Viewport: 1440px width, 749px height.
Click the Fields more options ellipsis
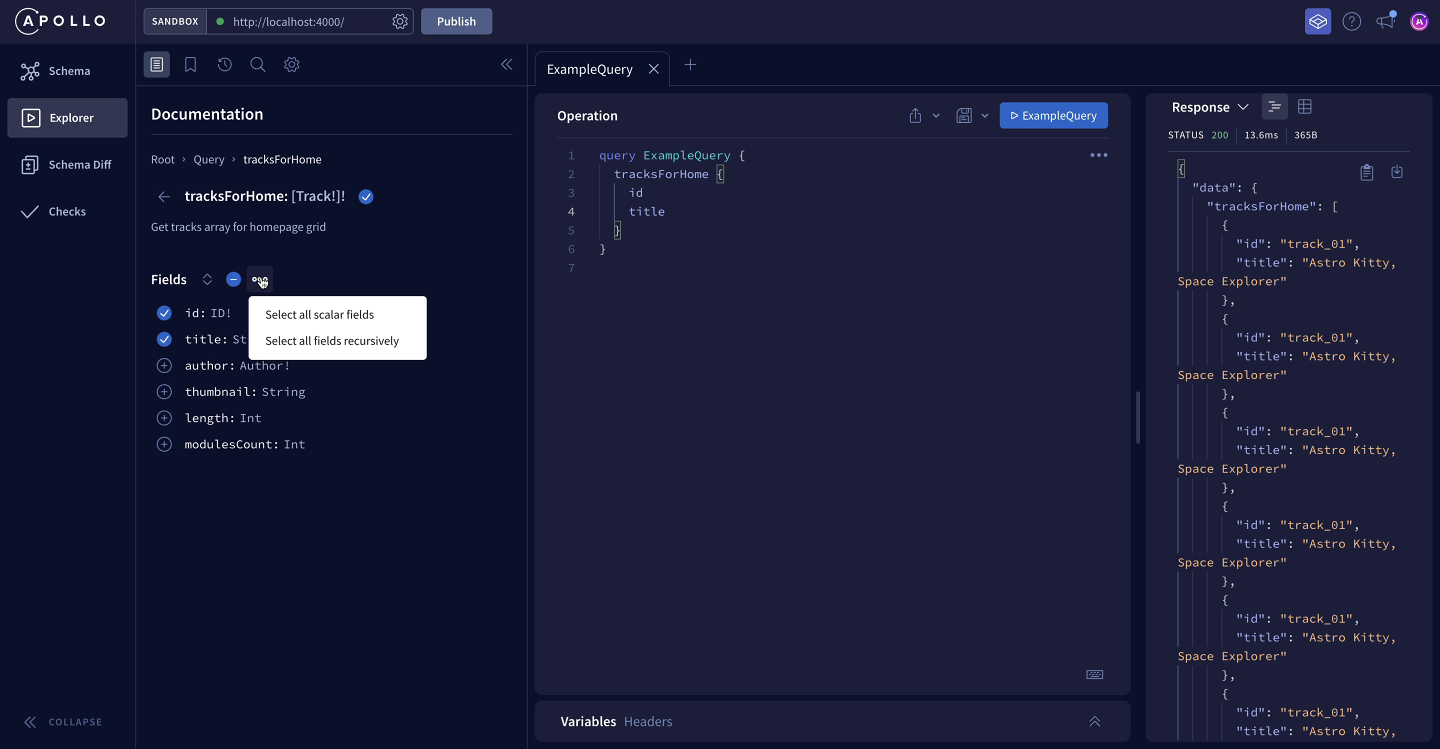click(259, 280)
